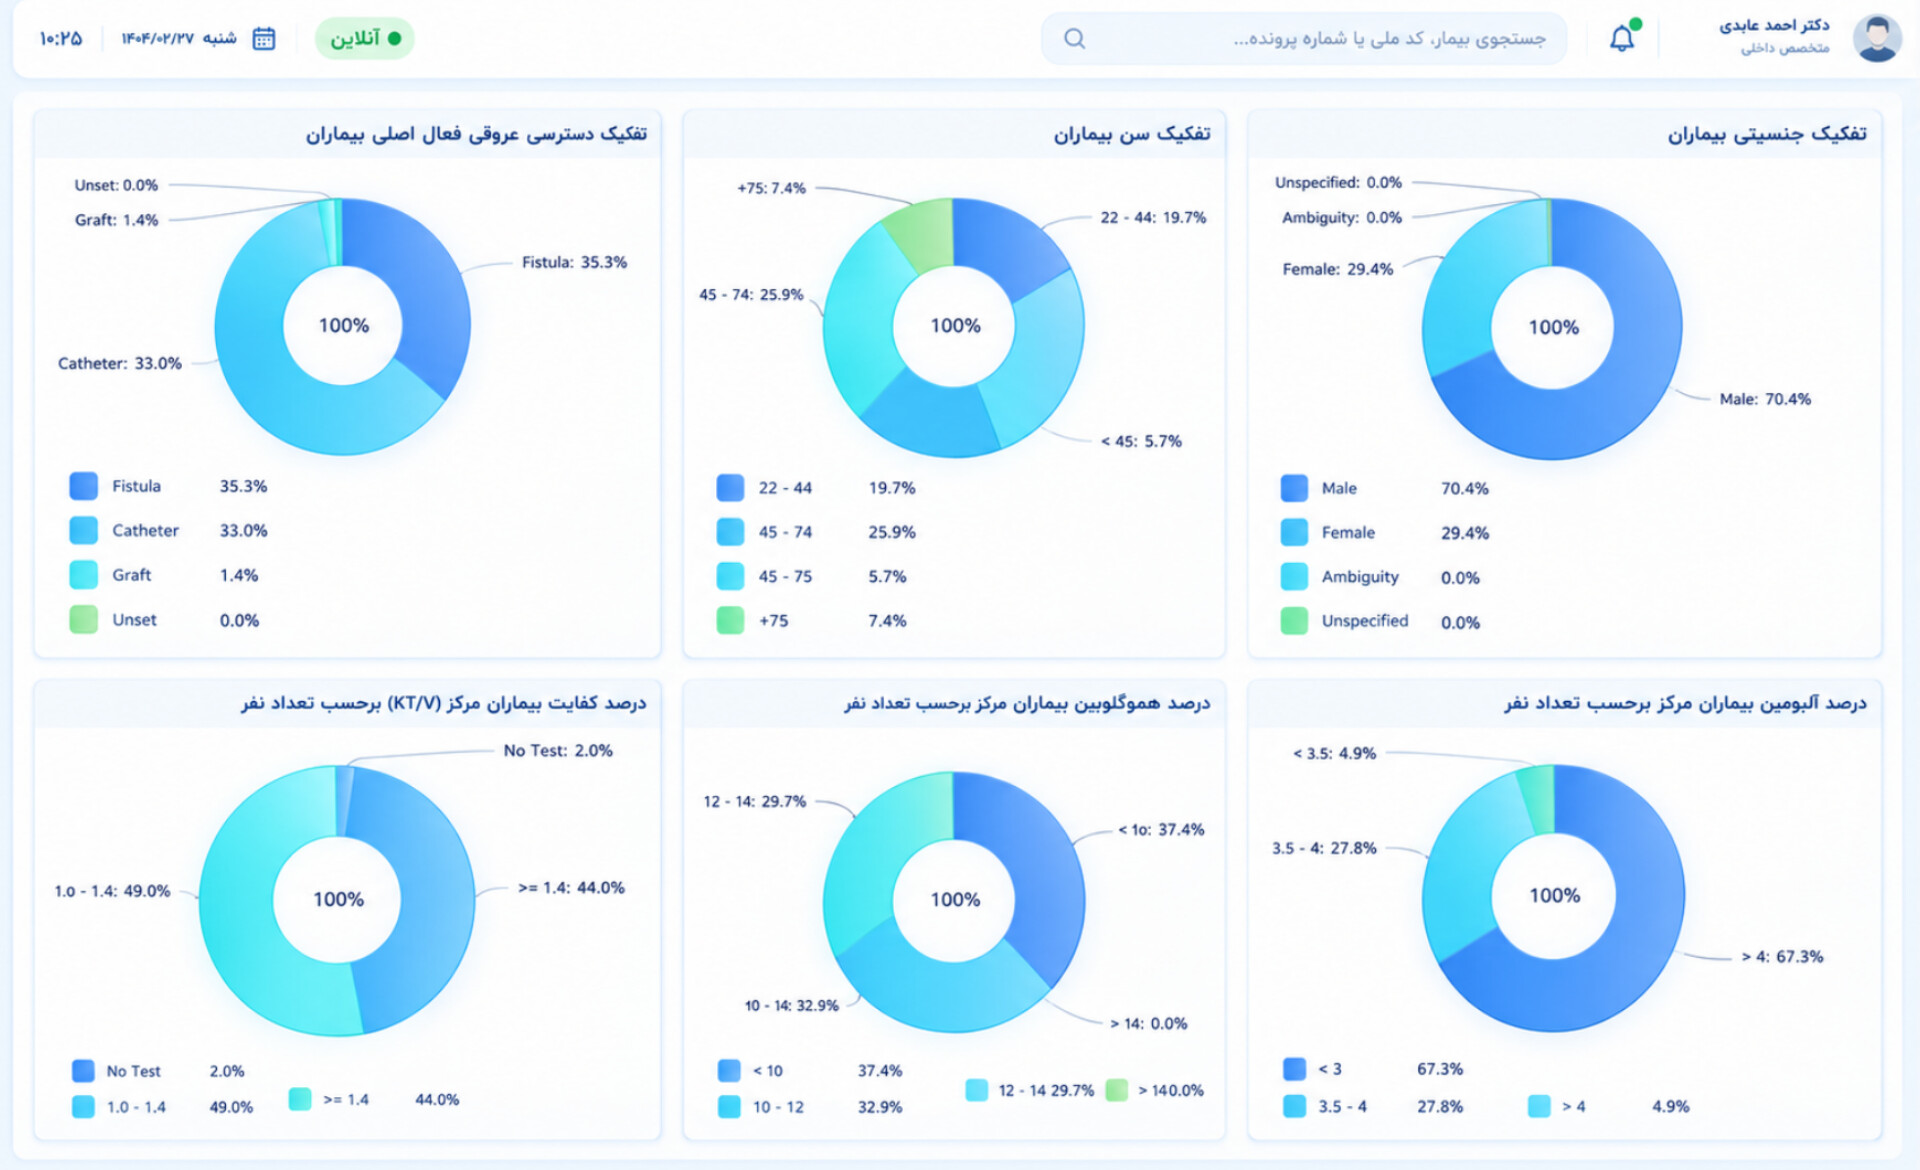Focus the patient search field
Viewport: 1920px width, 1170px height.
pyautogui.click(x=1304, y=39)
